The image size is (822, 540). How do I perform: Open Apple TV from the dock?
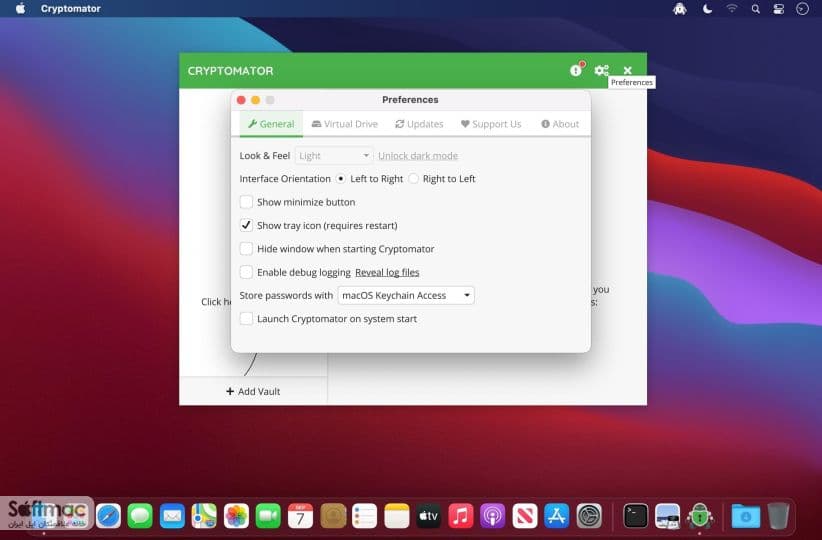[x=428, y=516]
